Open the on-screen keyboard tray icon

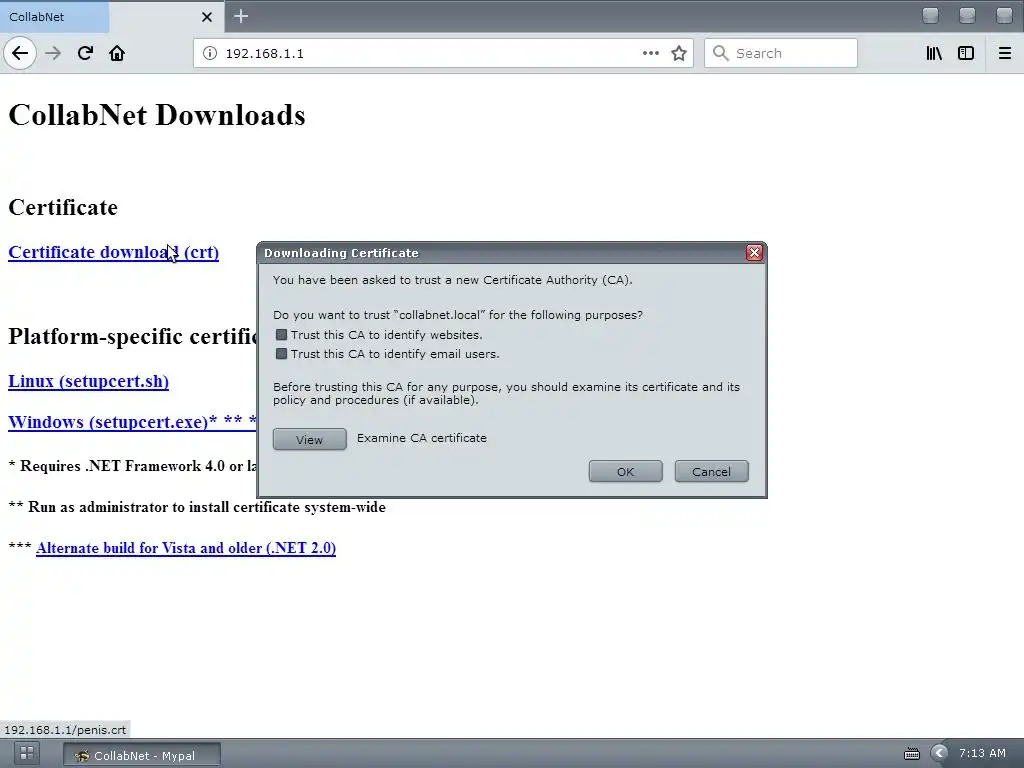(912, 754)
